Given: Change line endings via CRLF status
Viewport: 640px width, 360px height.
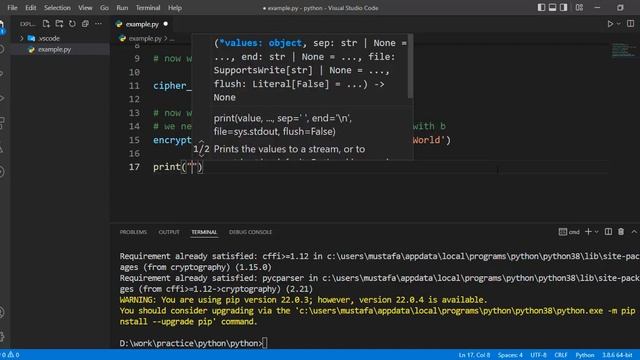Looking at the screenshot, I should click(561, 355).
